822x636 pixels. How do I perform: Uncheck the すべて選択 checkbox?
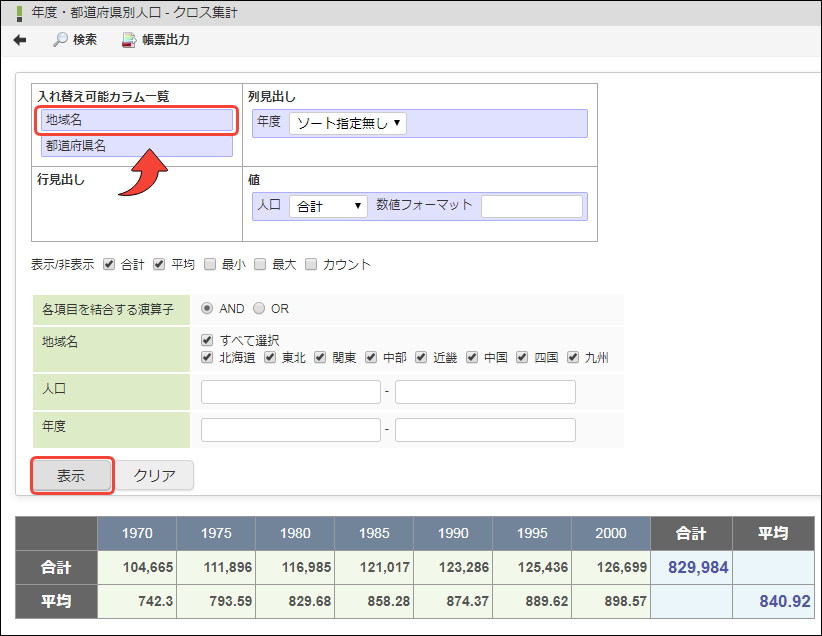point(207,340)
